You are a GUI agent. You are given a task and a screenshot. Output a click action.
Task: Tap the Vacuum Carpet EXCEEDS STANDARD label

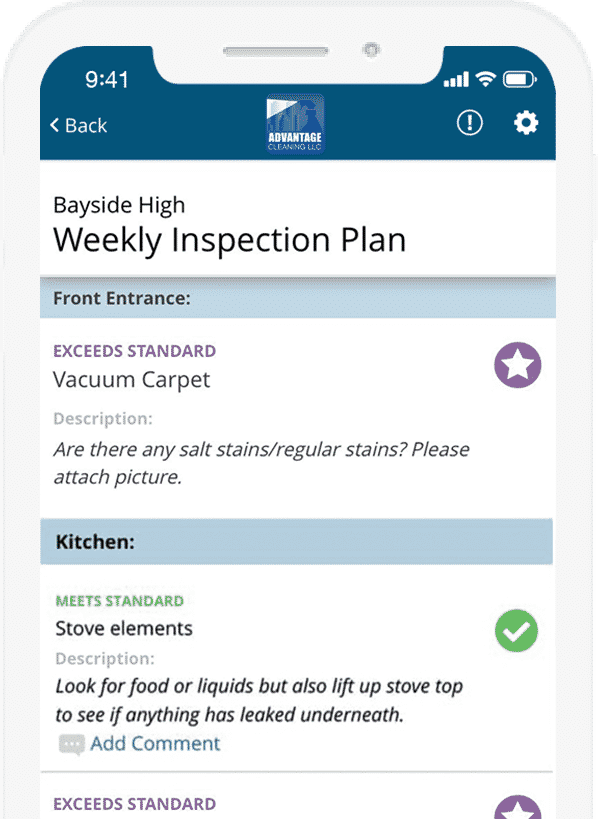(x=134, y=351)
